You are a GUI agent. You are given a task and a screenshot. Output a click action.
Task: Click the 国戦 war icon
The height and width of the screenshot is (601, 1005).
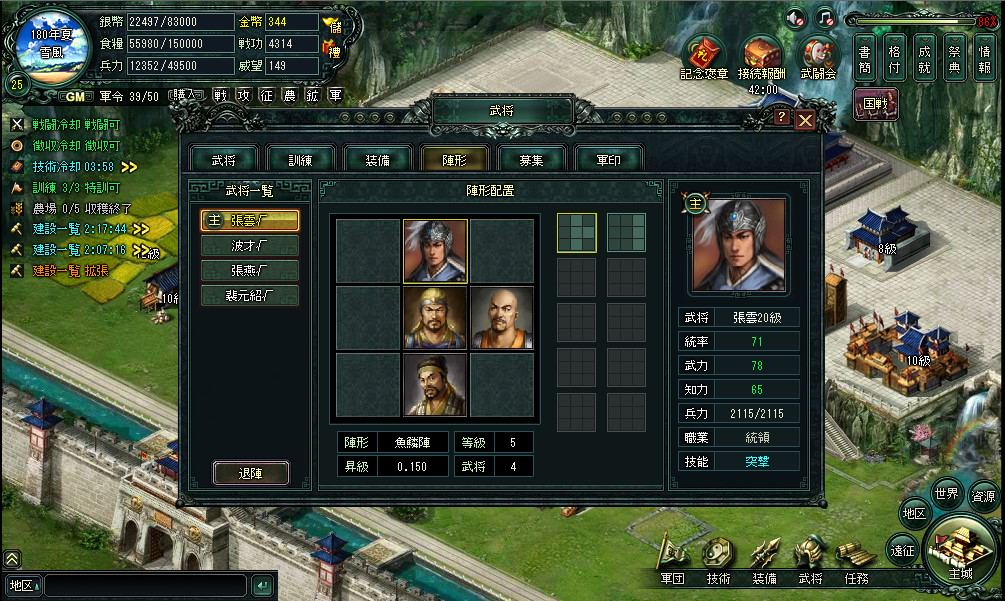pyautogui.click(x=876, y=104)
